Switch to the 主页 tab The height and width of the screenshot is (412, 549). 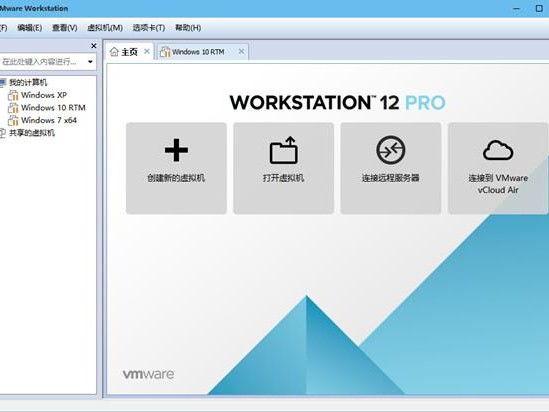(x=130, y=52)
